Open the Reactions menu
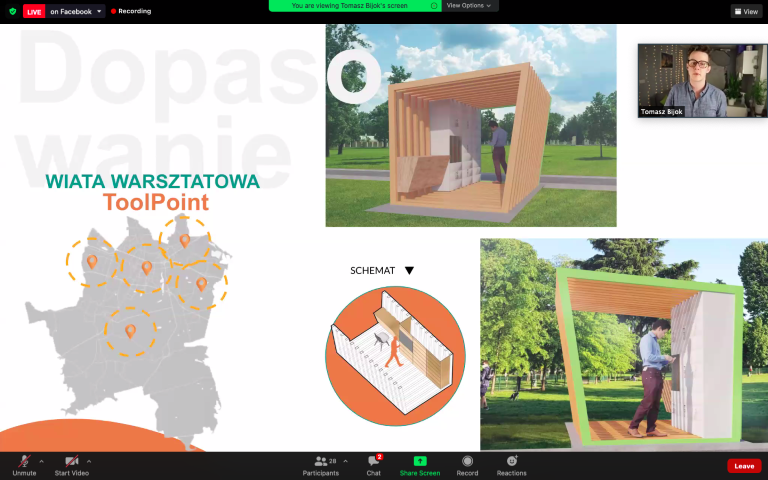Image resolution: width=768 pixels, height=480 pixels. (512, 466)
